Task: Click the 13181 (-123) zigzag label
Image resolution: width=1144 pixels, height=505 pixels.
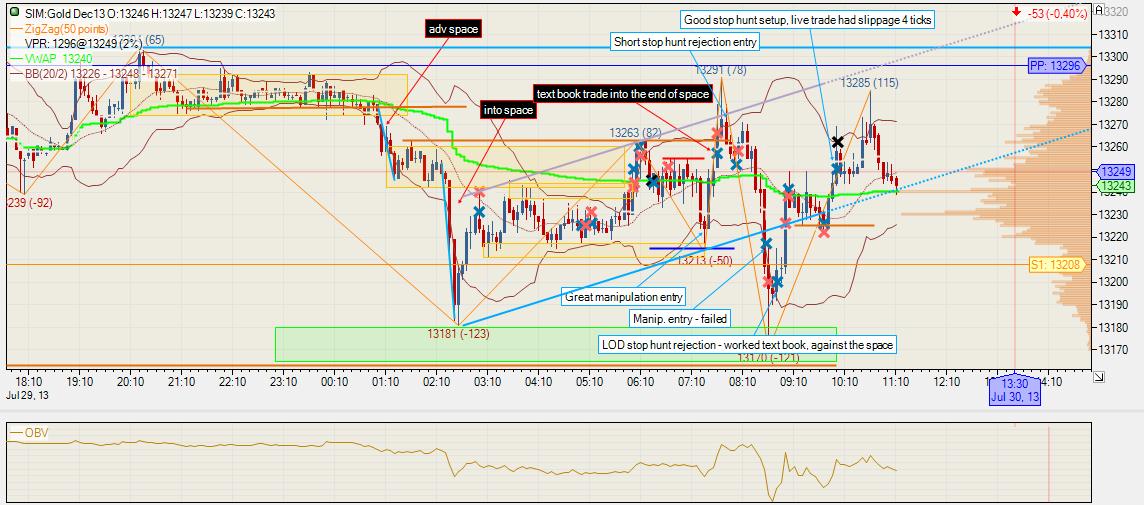Action: click(x=458, y=334)
